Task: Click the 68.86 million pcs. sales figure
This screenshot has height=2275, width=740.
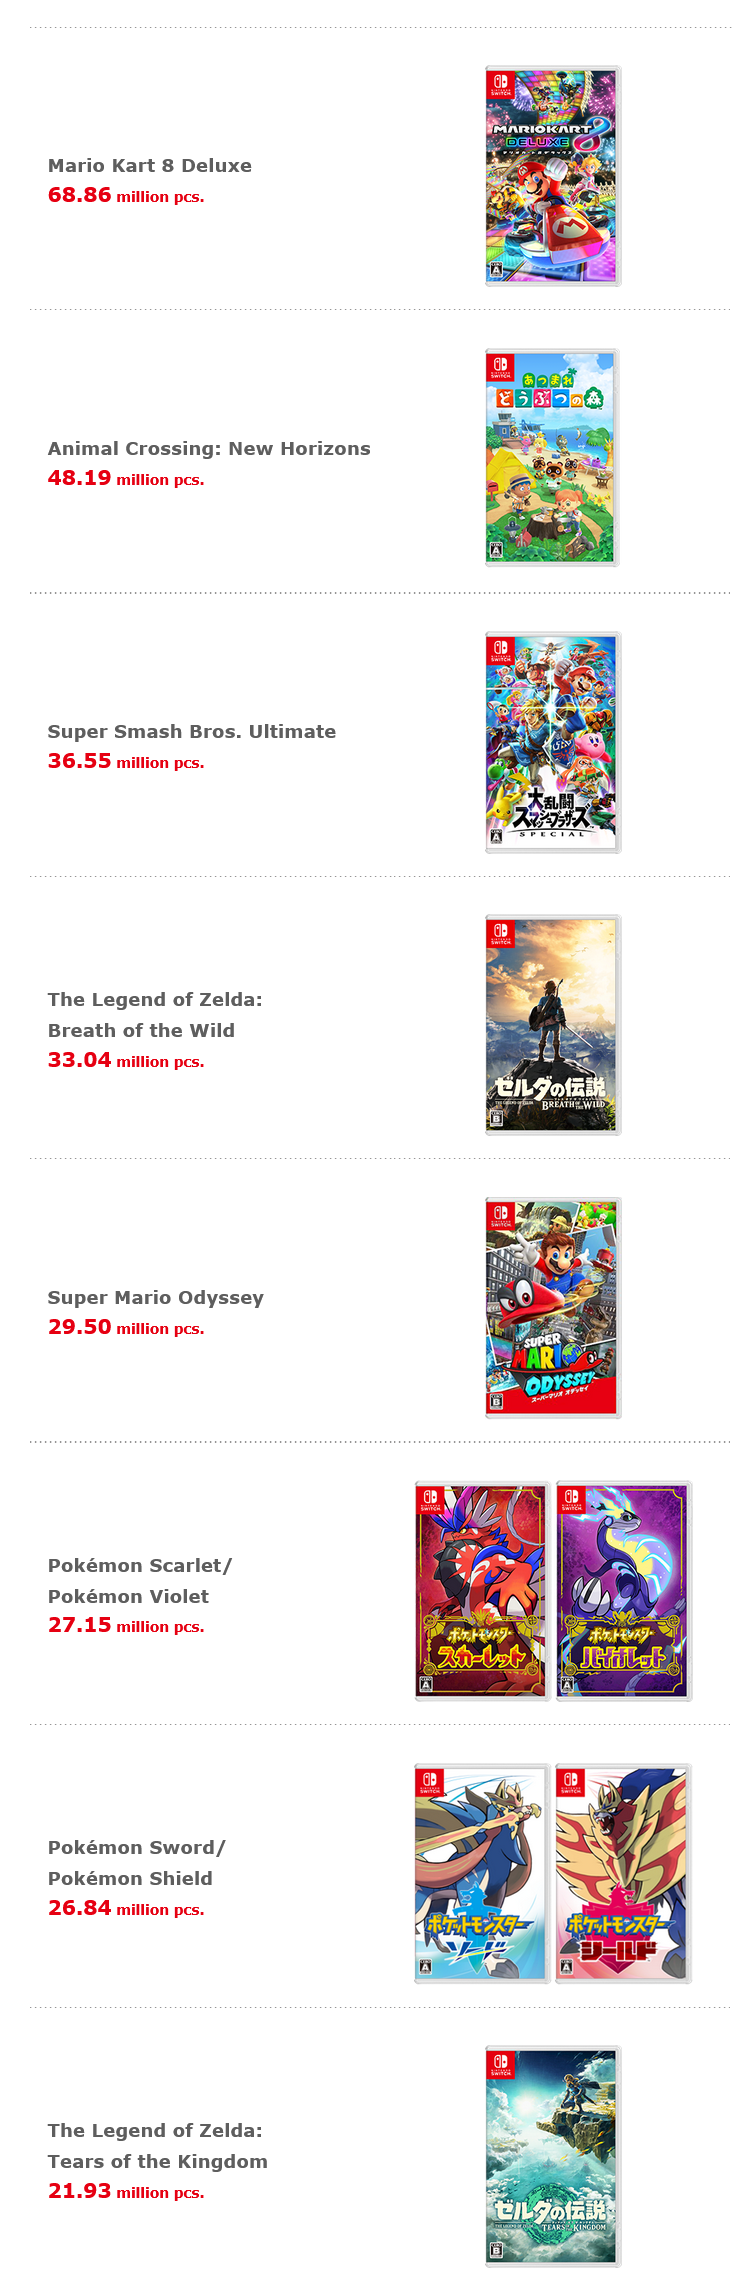Action: (126, 196)
